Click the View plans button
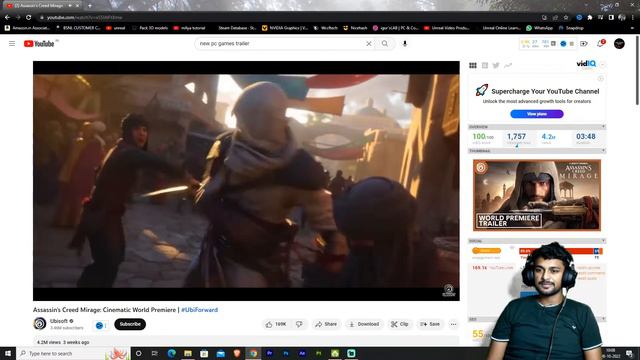 click(537, 114)
